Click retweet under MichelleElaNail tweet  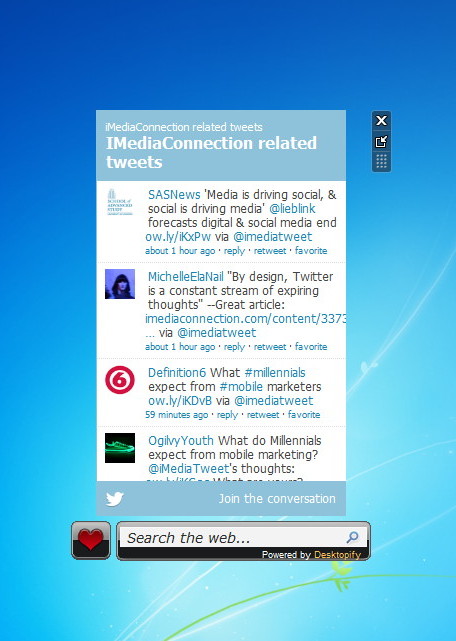tap(270, 347)
